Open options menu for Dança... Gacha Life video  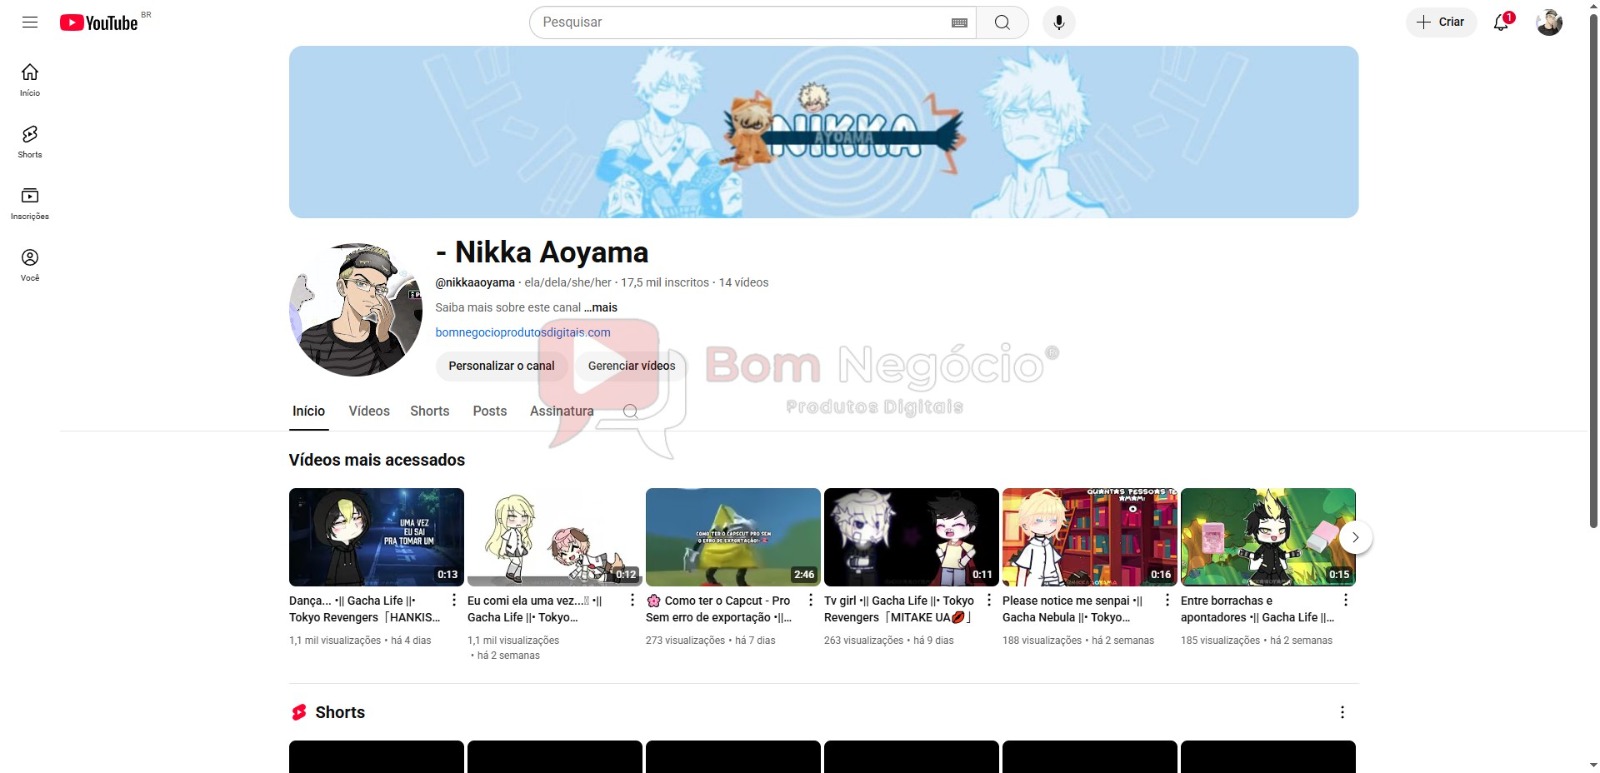454,600
